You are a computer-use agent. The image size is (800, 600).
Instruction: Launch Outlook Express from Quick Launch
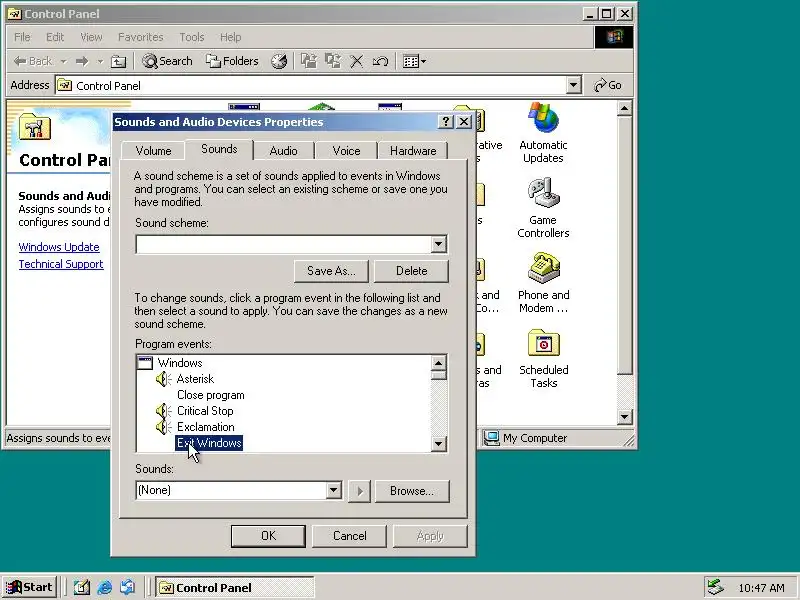point(127,588)
